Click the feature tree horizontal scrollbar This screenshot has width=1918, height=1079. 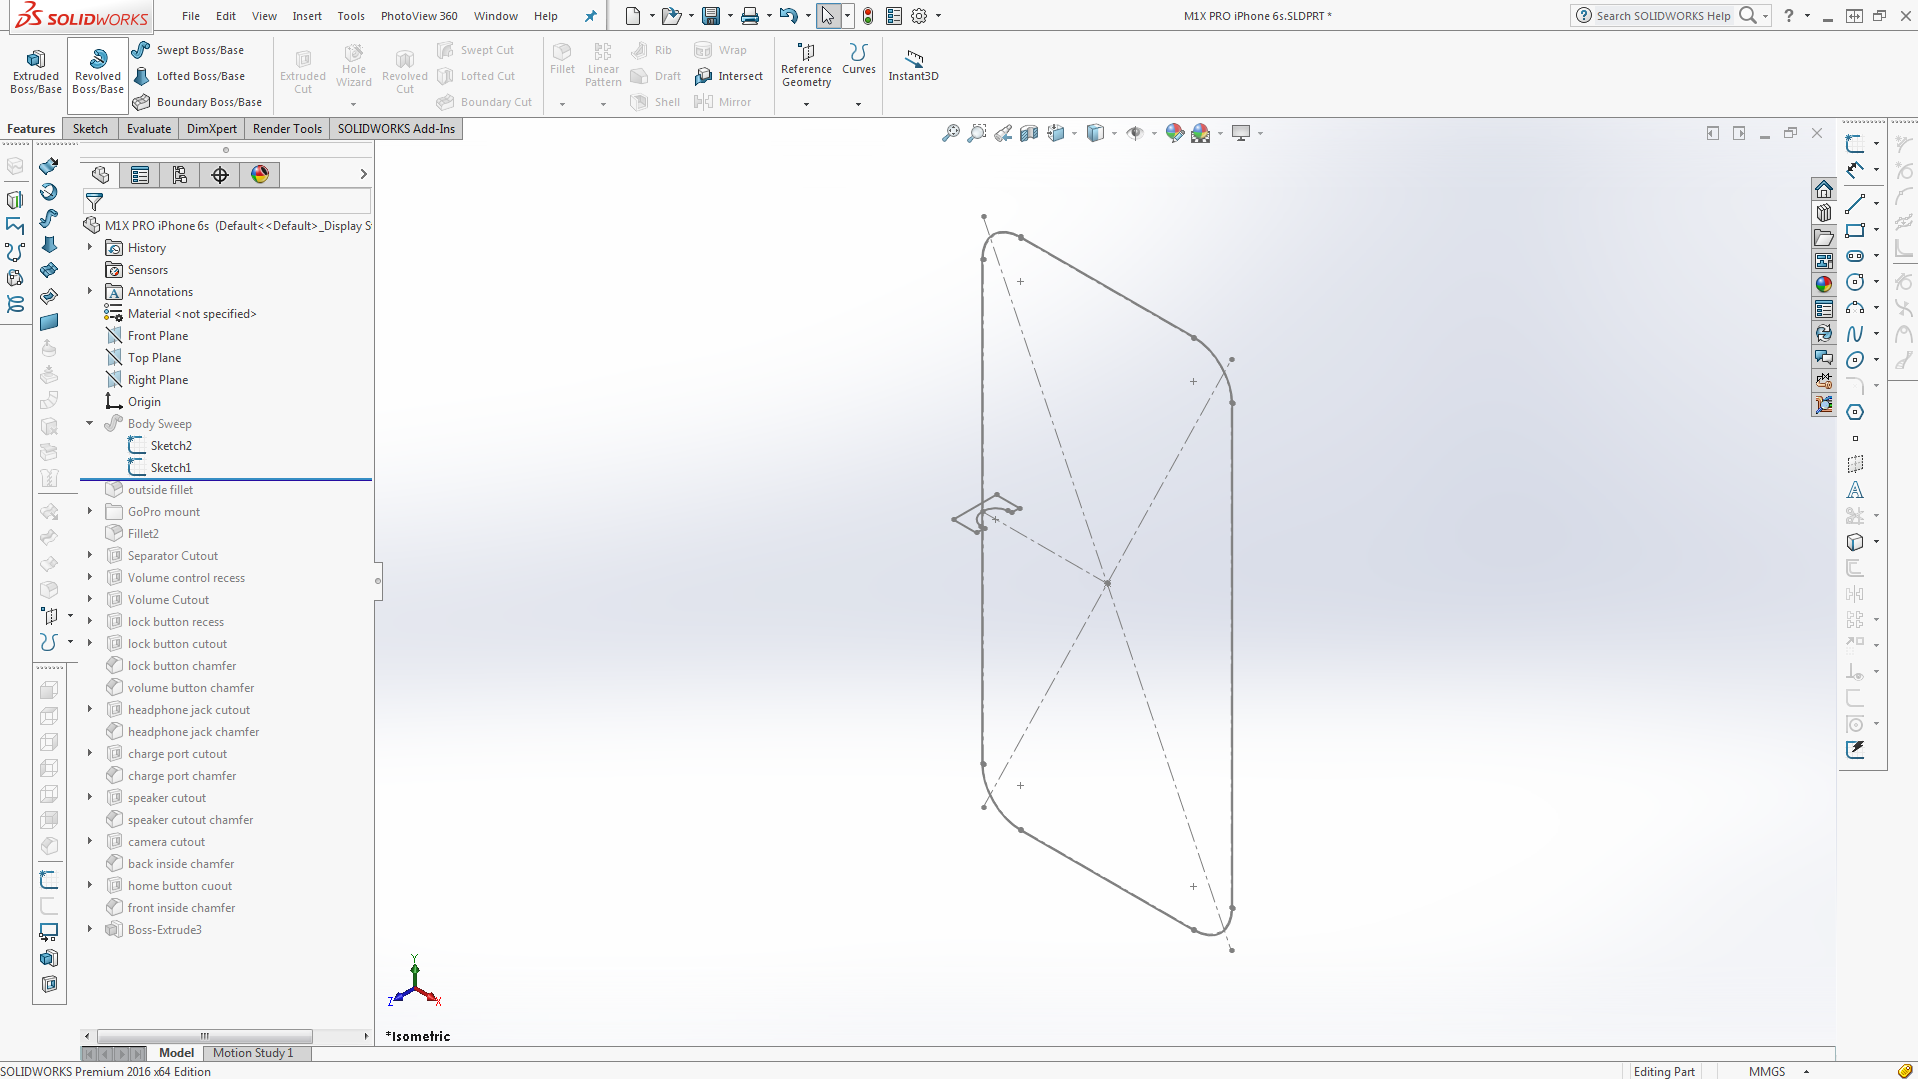(205, 1036)
